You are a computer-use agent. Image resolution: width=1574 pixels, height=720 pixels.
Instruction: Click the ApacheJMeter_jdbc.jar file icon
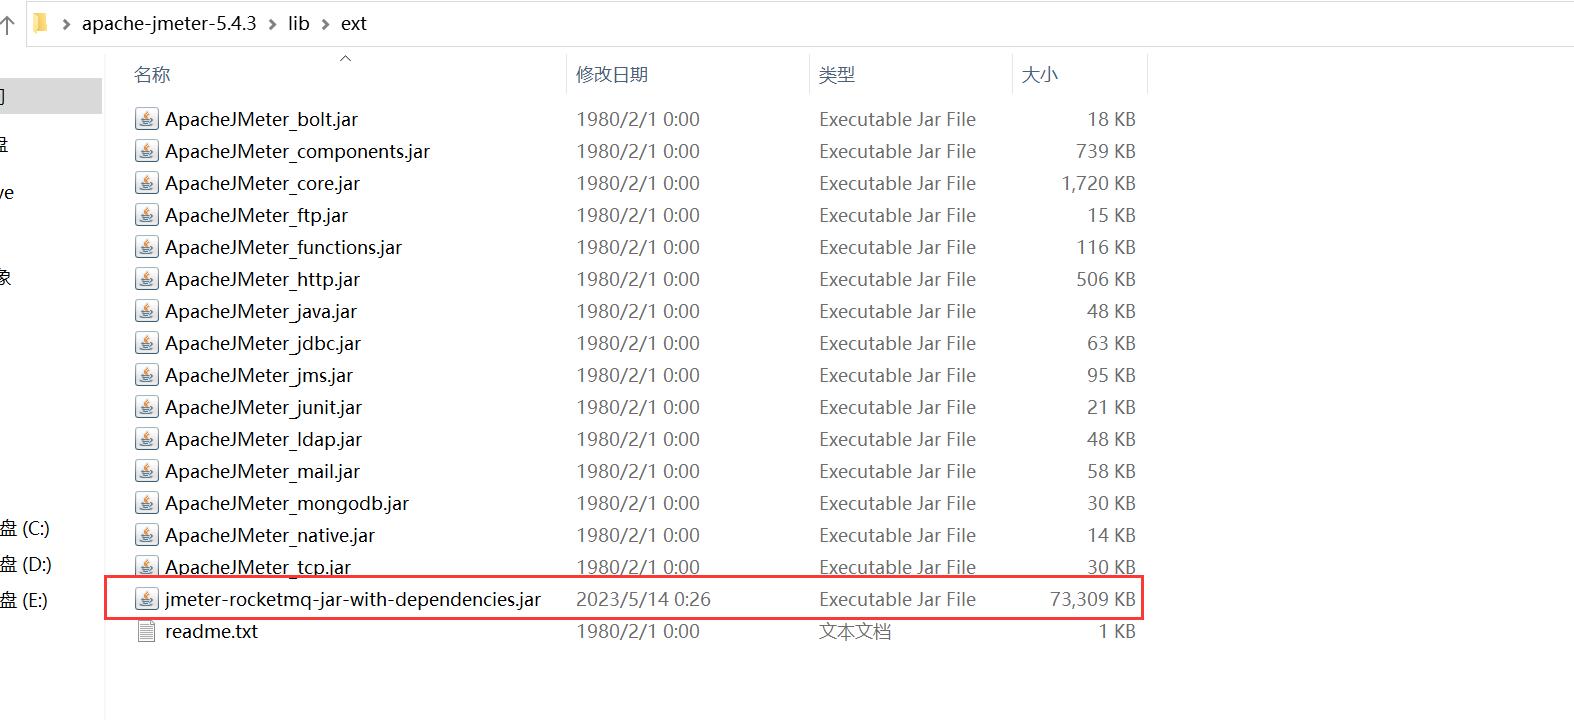pyautogui.click(x=146, y=343)
